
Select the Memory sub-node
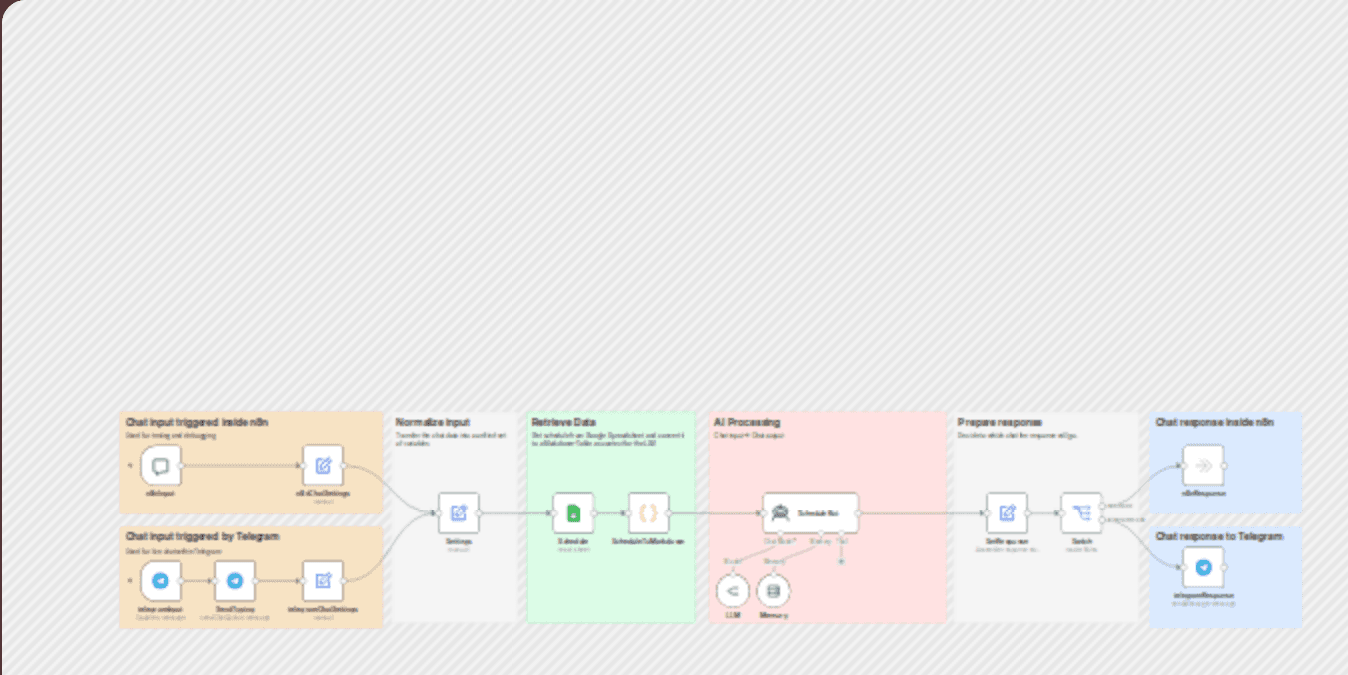point(773,591)
